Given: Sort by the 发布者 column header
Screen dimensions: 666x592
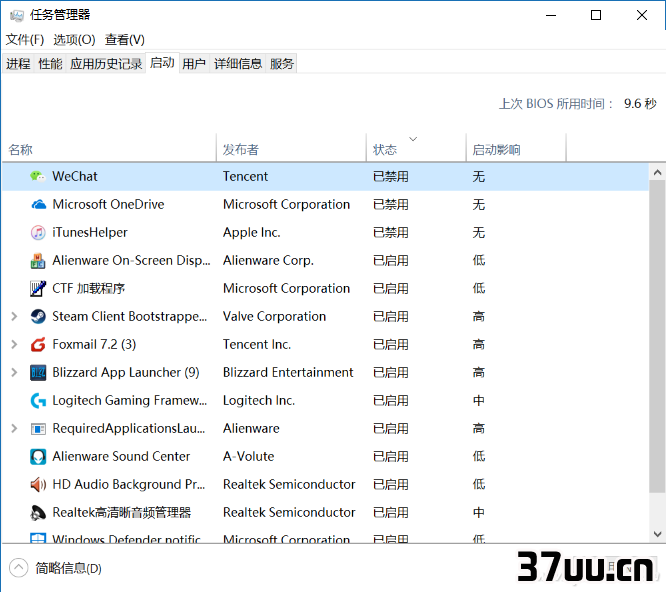Looking at the screenshot, I should tap(291, 147).
